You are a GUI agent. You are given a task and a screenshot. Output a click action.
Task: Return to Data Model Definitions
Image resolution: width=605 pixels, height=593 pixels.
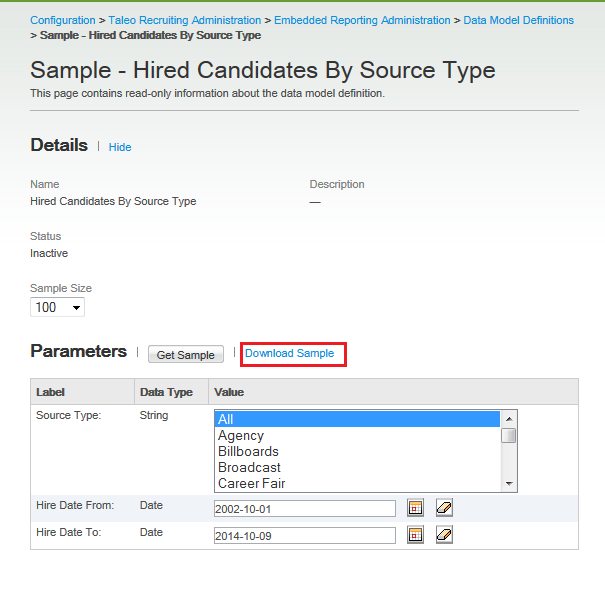(518, 20)
